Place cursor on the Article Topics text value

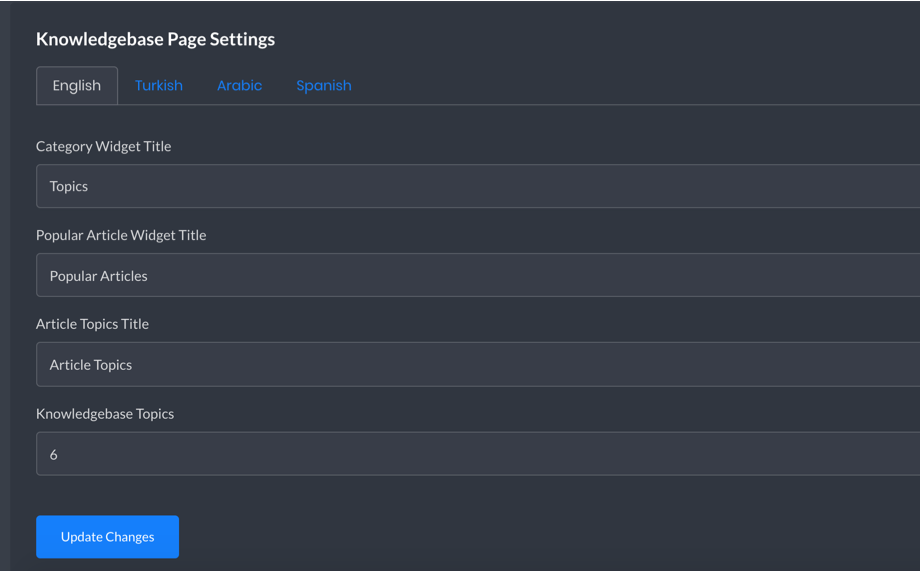click(91, 365)
